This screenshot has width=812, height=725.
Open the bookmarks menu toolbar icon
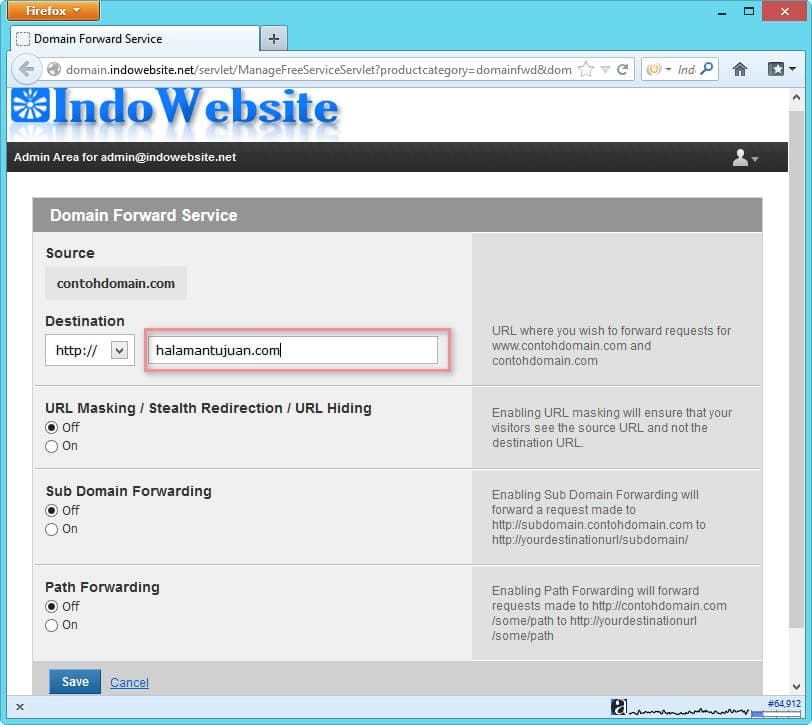tap(780, 70)
